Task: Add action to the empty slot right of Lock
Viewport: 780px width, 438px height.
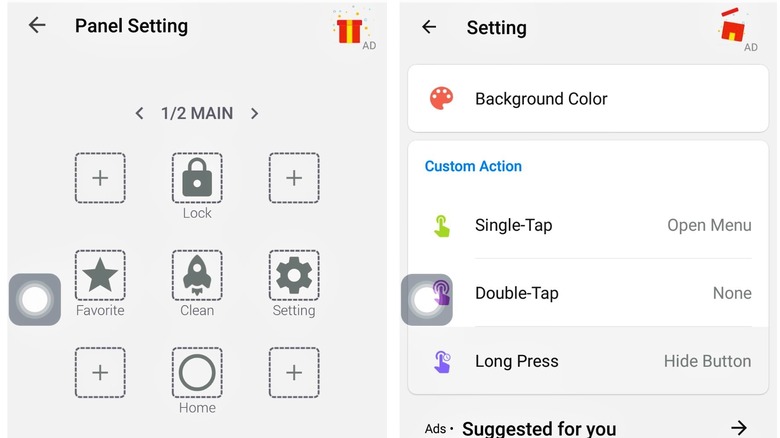Action: click(294, 178)
